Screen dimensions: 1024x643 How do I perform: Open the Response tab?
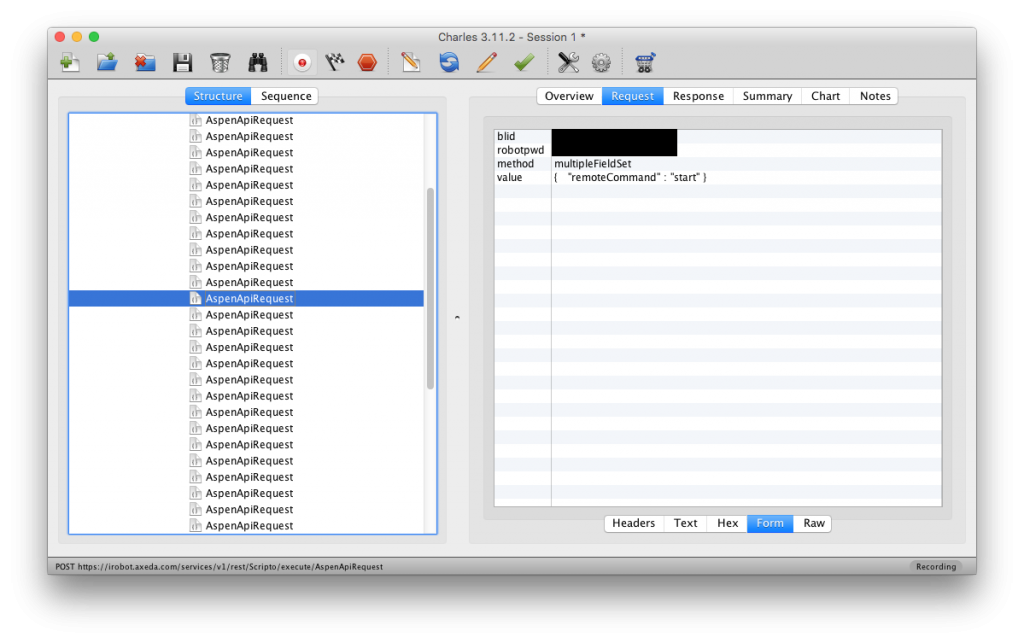698,96
